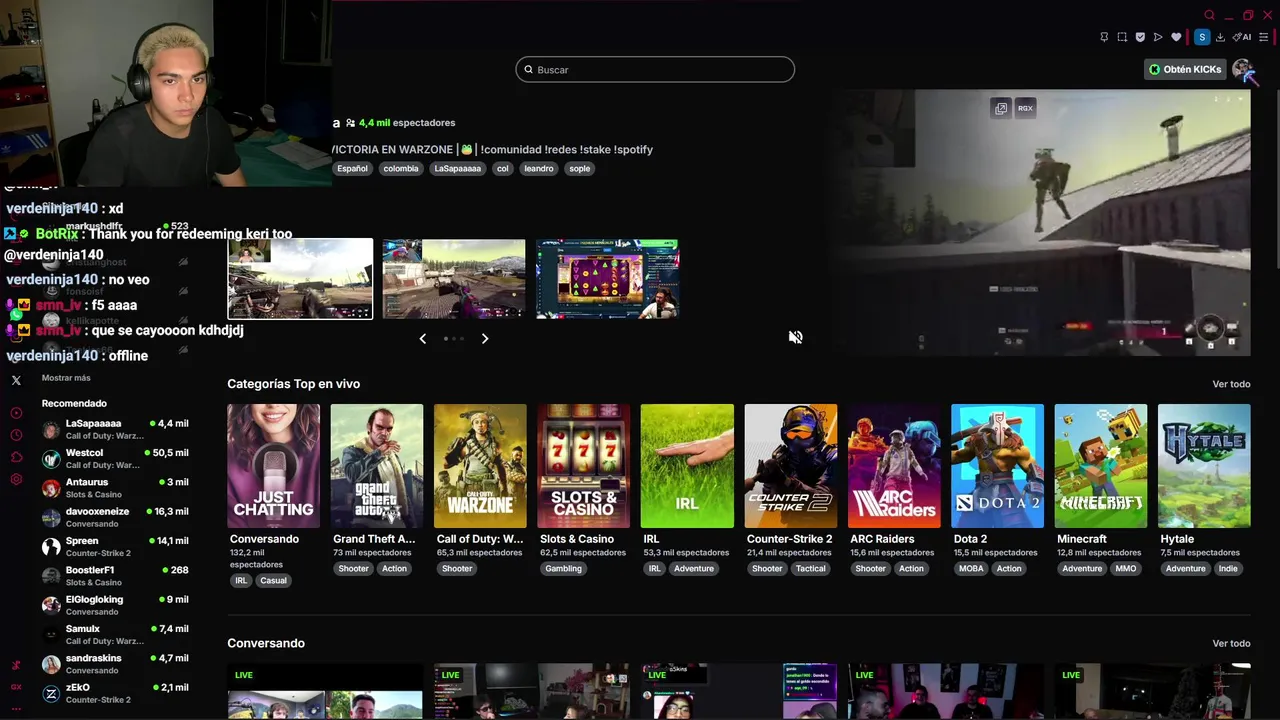
Task: Open Antaurus in recommended channels
Action: pyautogui.click(x=115, y=488)
